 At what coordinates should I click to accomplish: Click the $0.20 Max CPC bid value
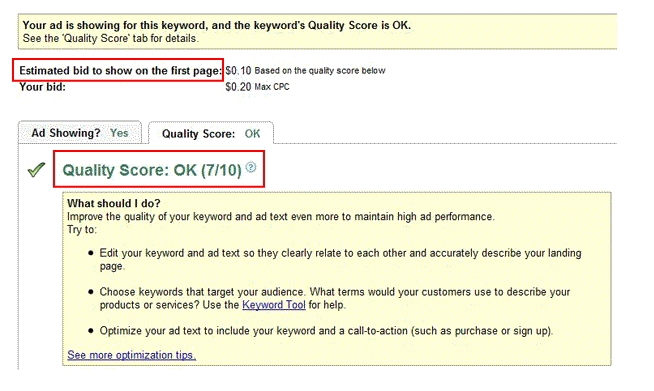point(238,87)
